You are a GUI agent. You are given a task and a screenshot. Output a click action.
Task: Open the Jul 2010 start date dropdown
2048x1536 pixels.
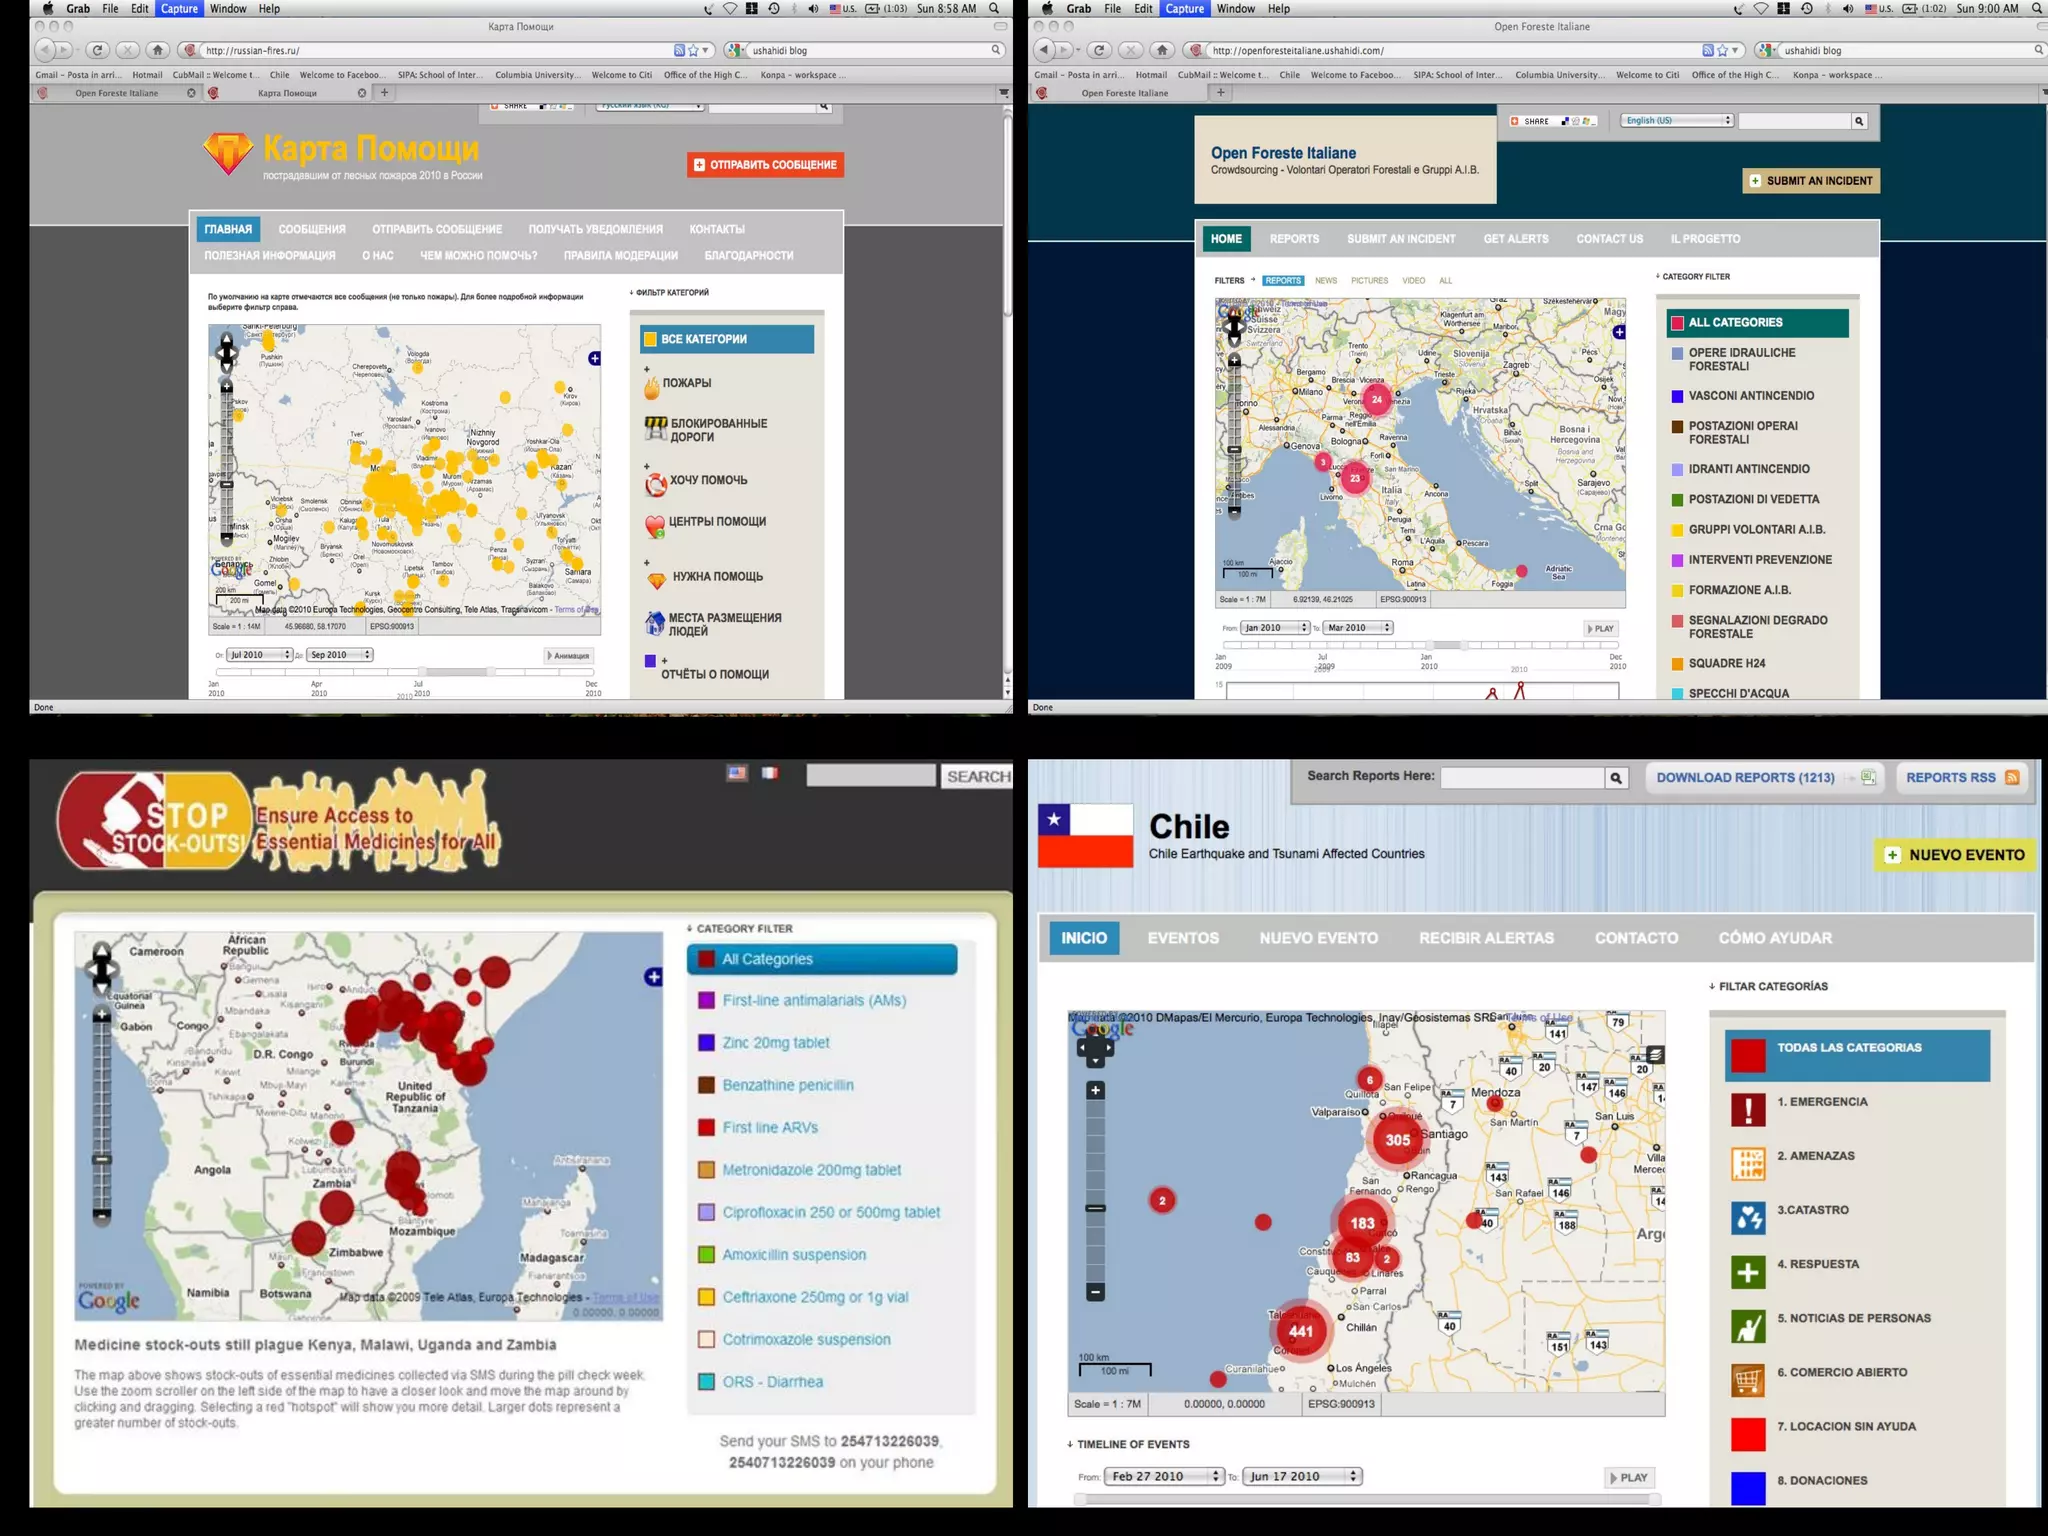(259, 655)
